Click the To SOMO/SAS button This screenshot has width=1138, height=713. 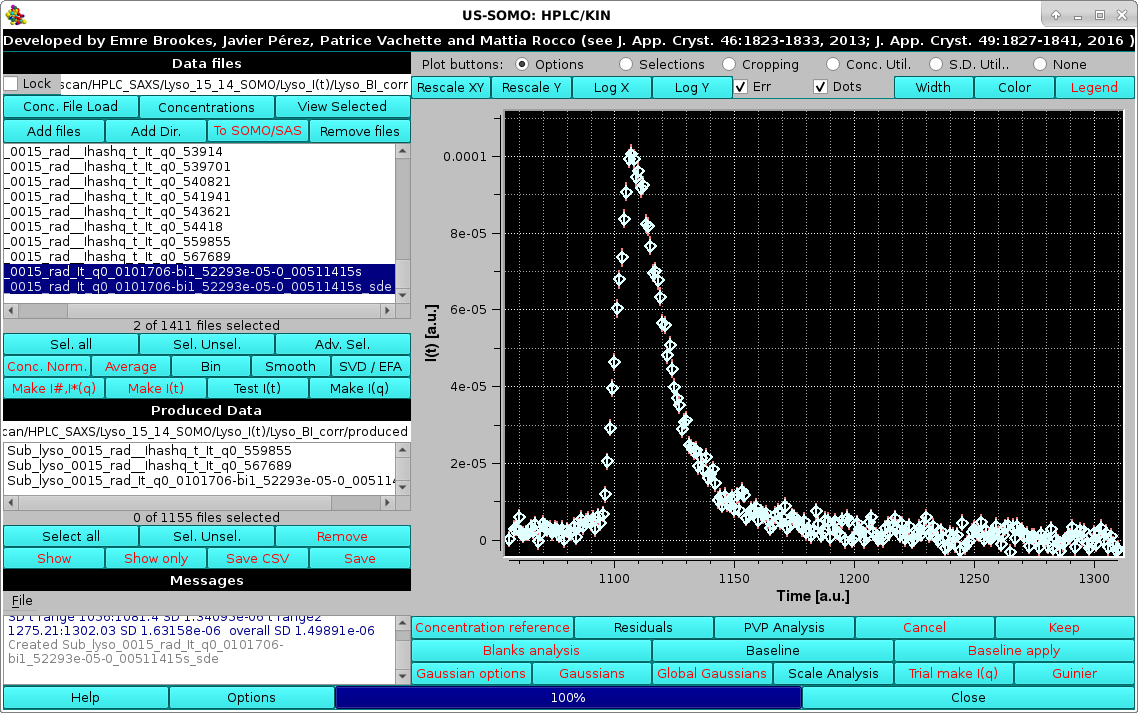click(x=257, y=131)
